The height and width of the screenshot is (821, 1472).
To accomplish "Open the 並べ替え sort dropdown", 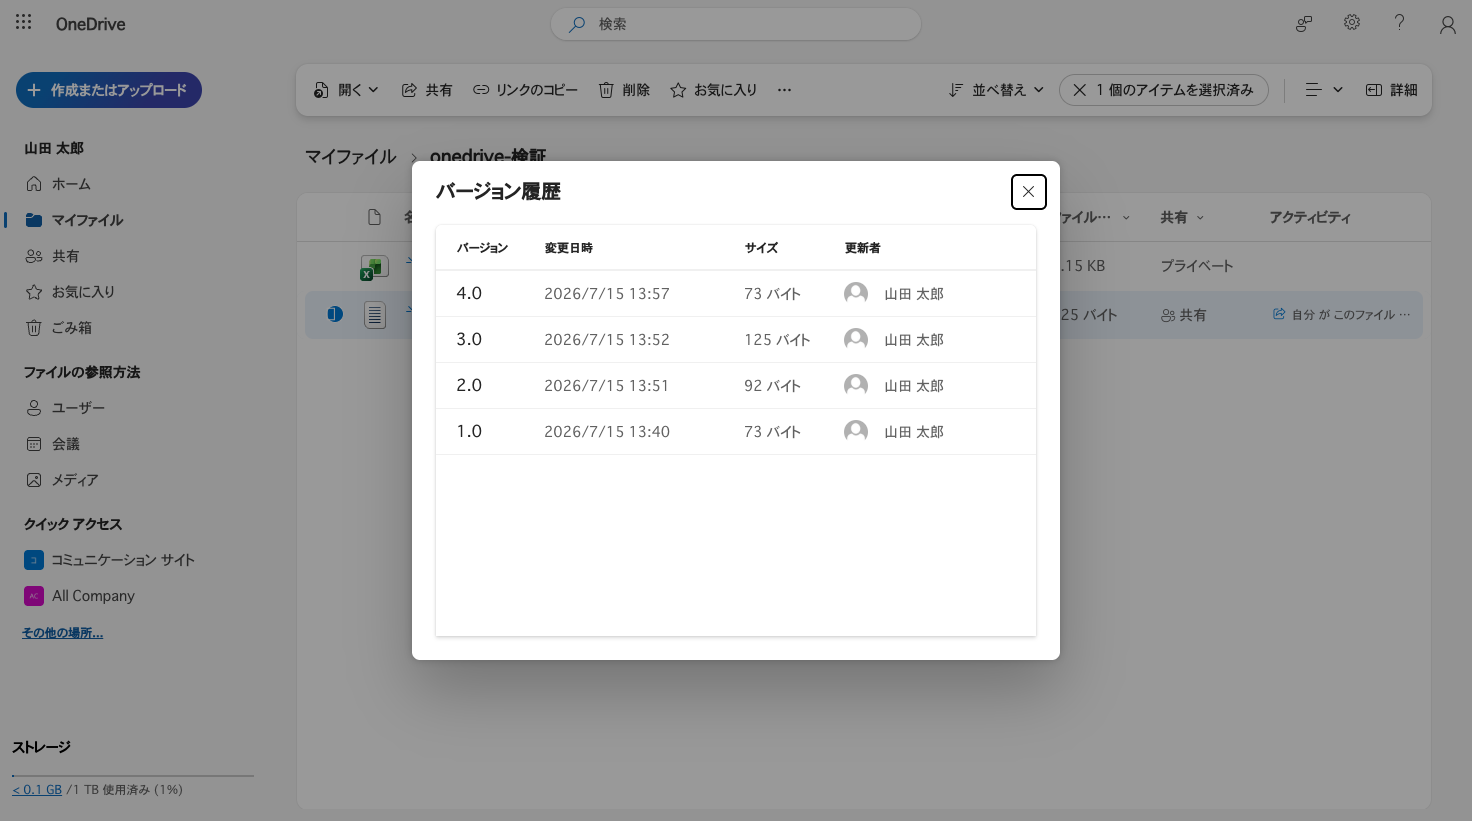I will [x=996, y=90].
